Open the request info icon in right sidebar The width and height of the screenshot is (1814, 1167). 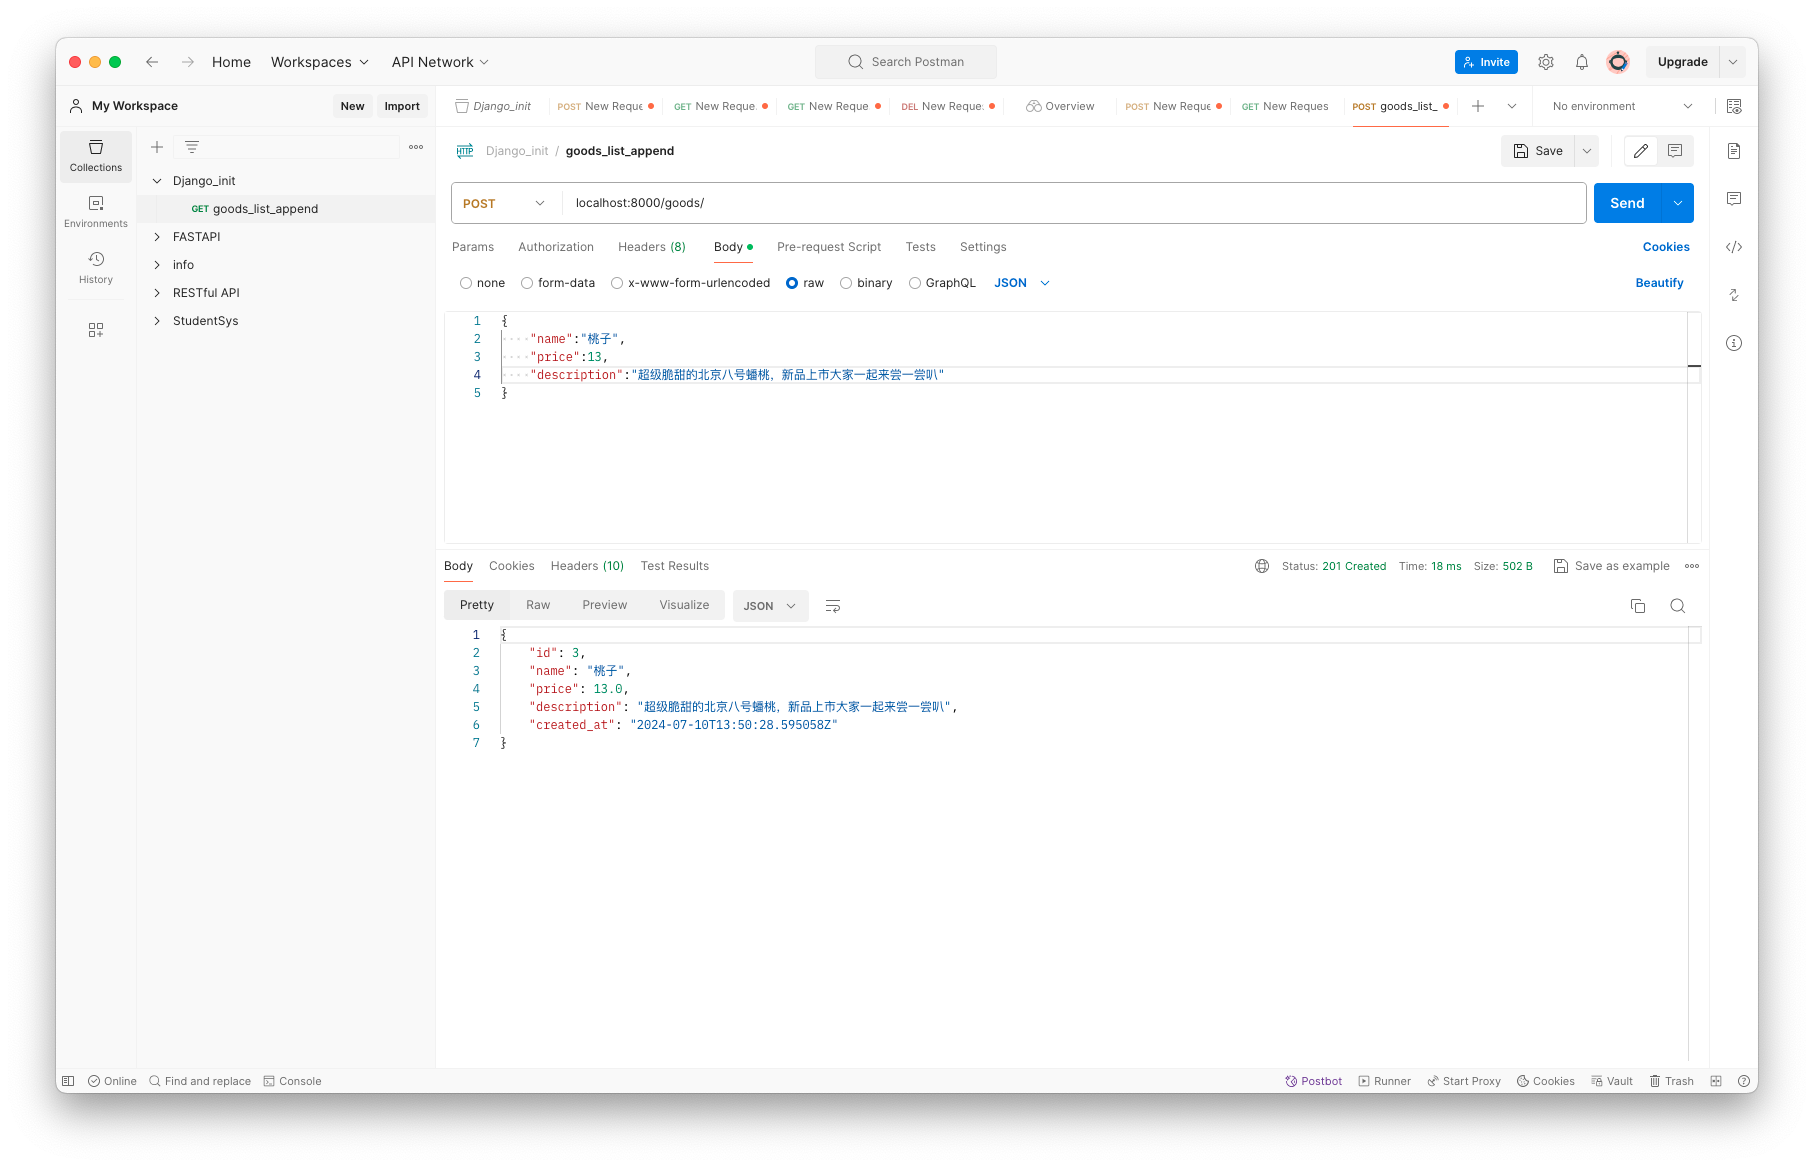point(1734,343)
